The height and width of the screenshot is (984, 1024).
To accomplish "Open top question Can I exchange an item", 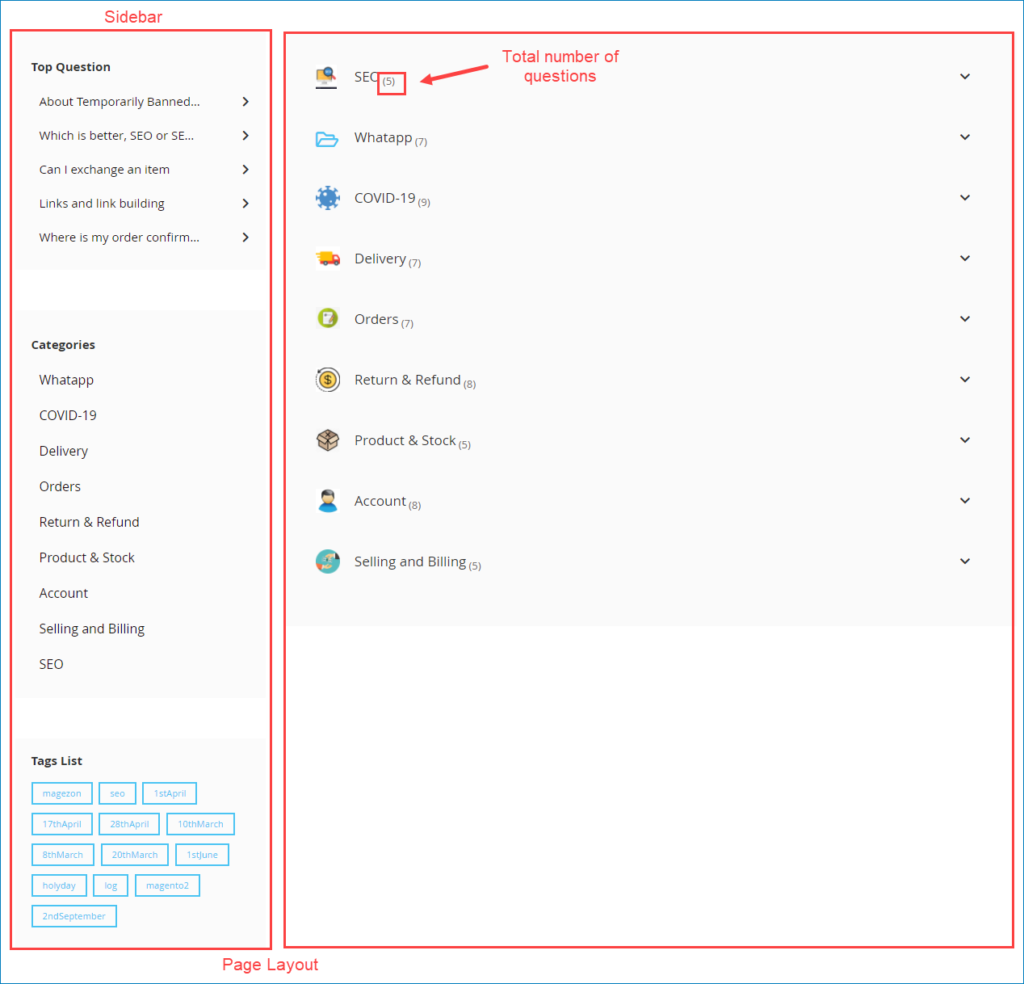I will (104, 170).
